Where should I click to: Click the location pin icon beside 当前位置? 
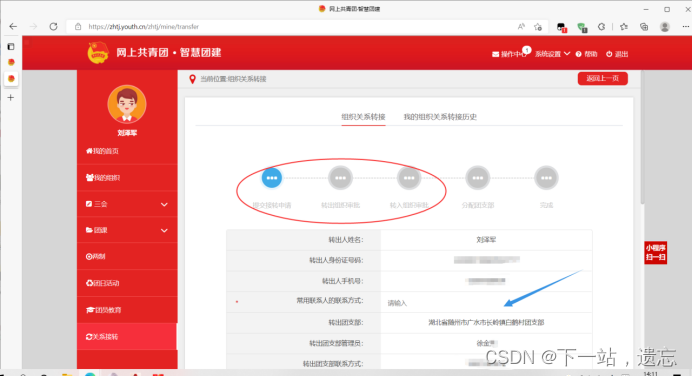click(x=192, y=79)
